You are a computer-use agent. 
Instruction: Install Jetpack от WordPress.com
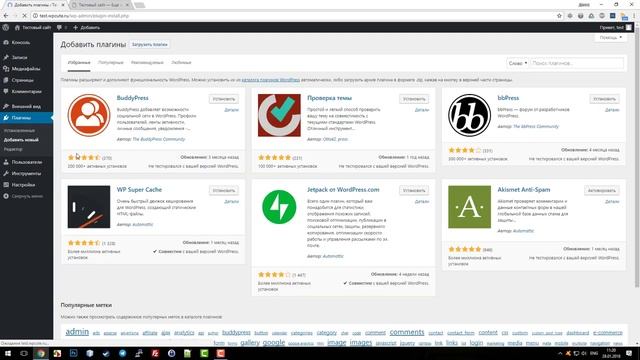coord(414,191)
